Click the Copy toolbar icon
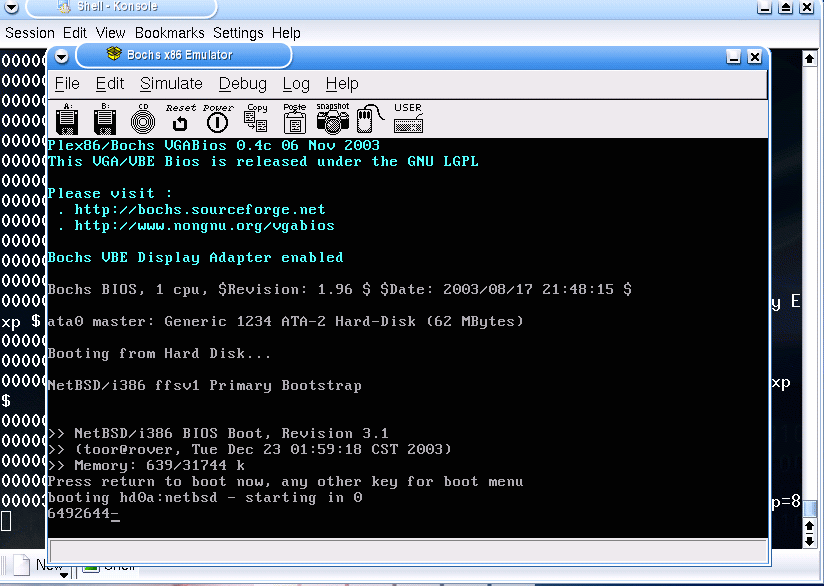 pos(256,119)
